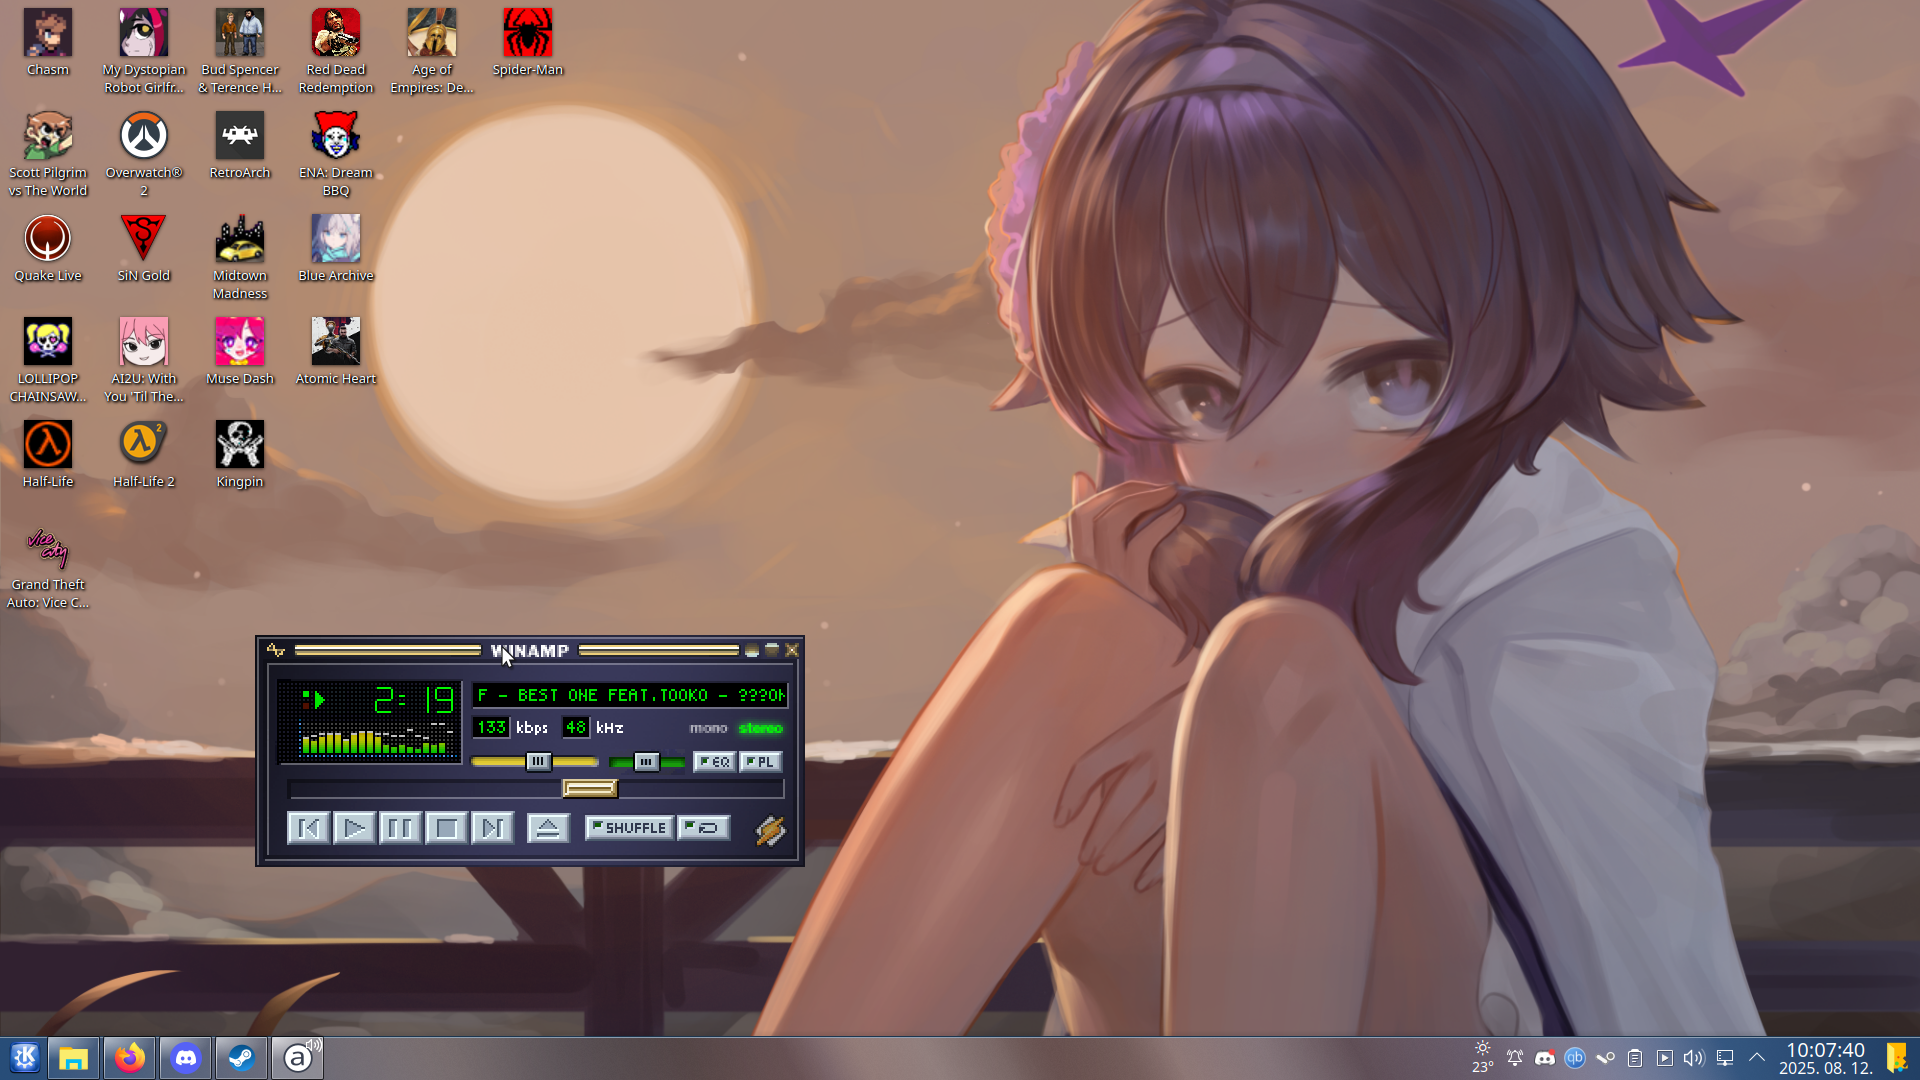Show hidden system tray icons arrow
1920x1080 pixels.
tap(1757, 1058)
